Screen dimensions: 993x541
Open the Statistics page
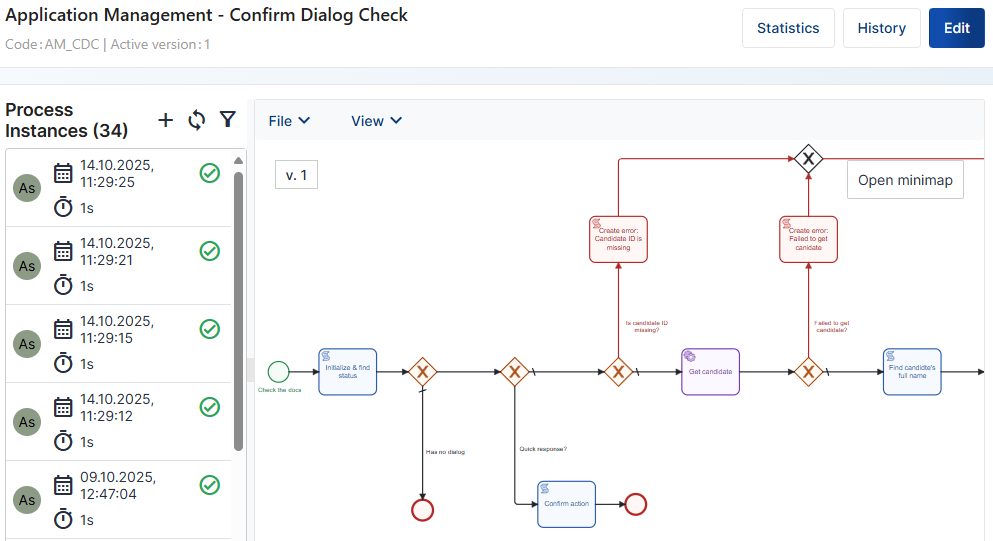[788, 28]
